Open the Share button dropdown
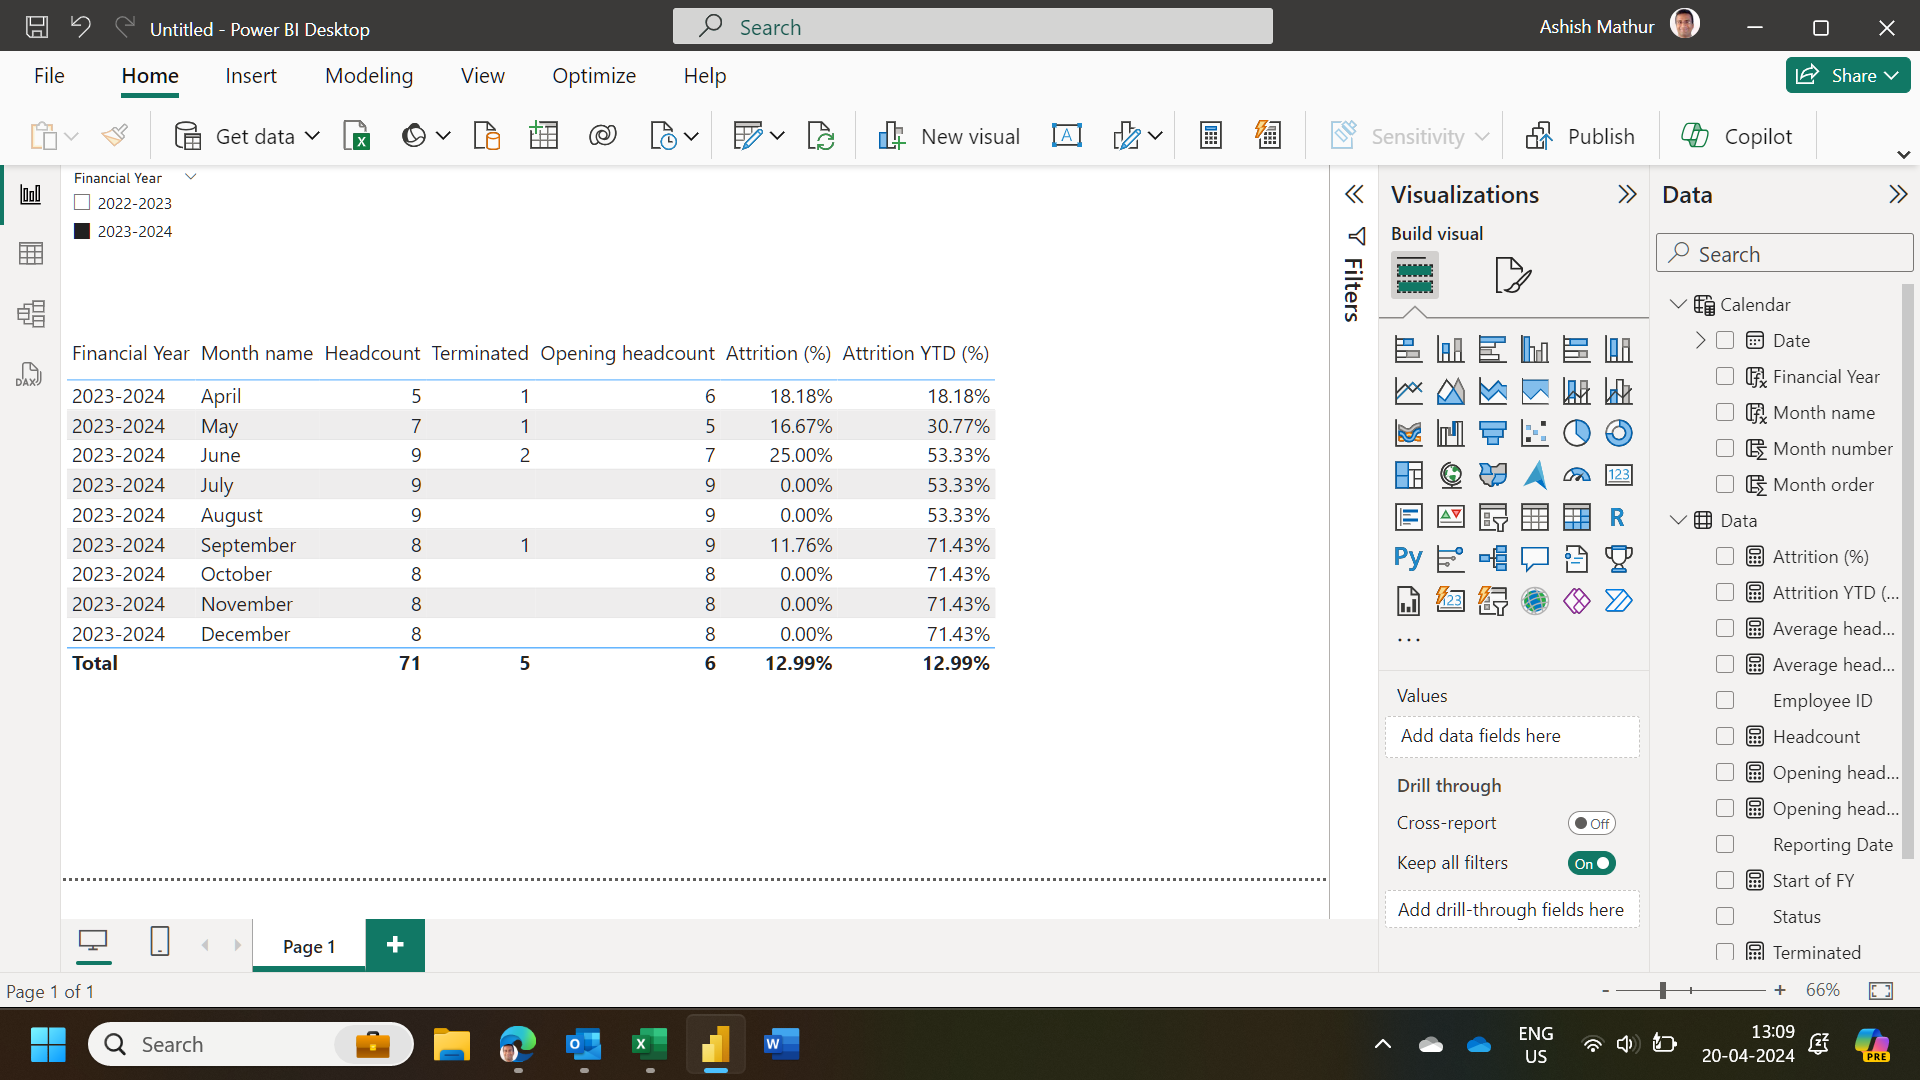Image resolution: width=1920 pixels, height=1080 pixels. (1891, 75)
